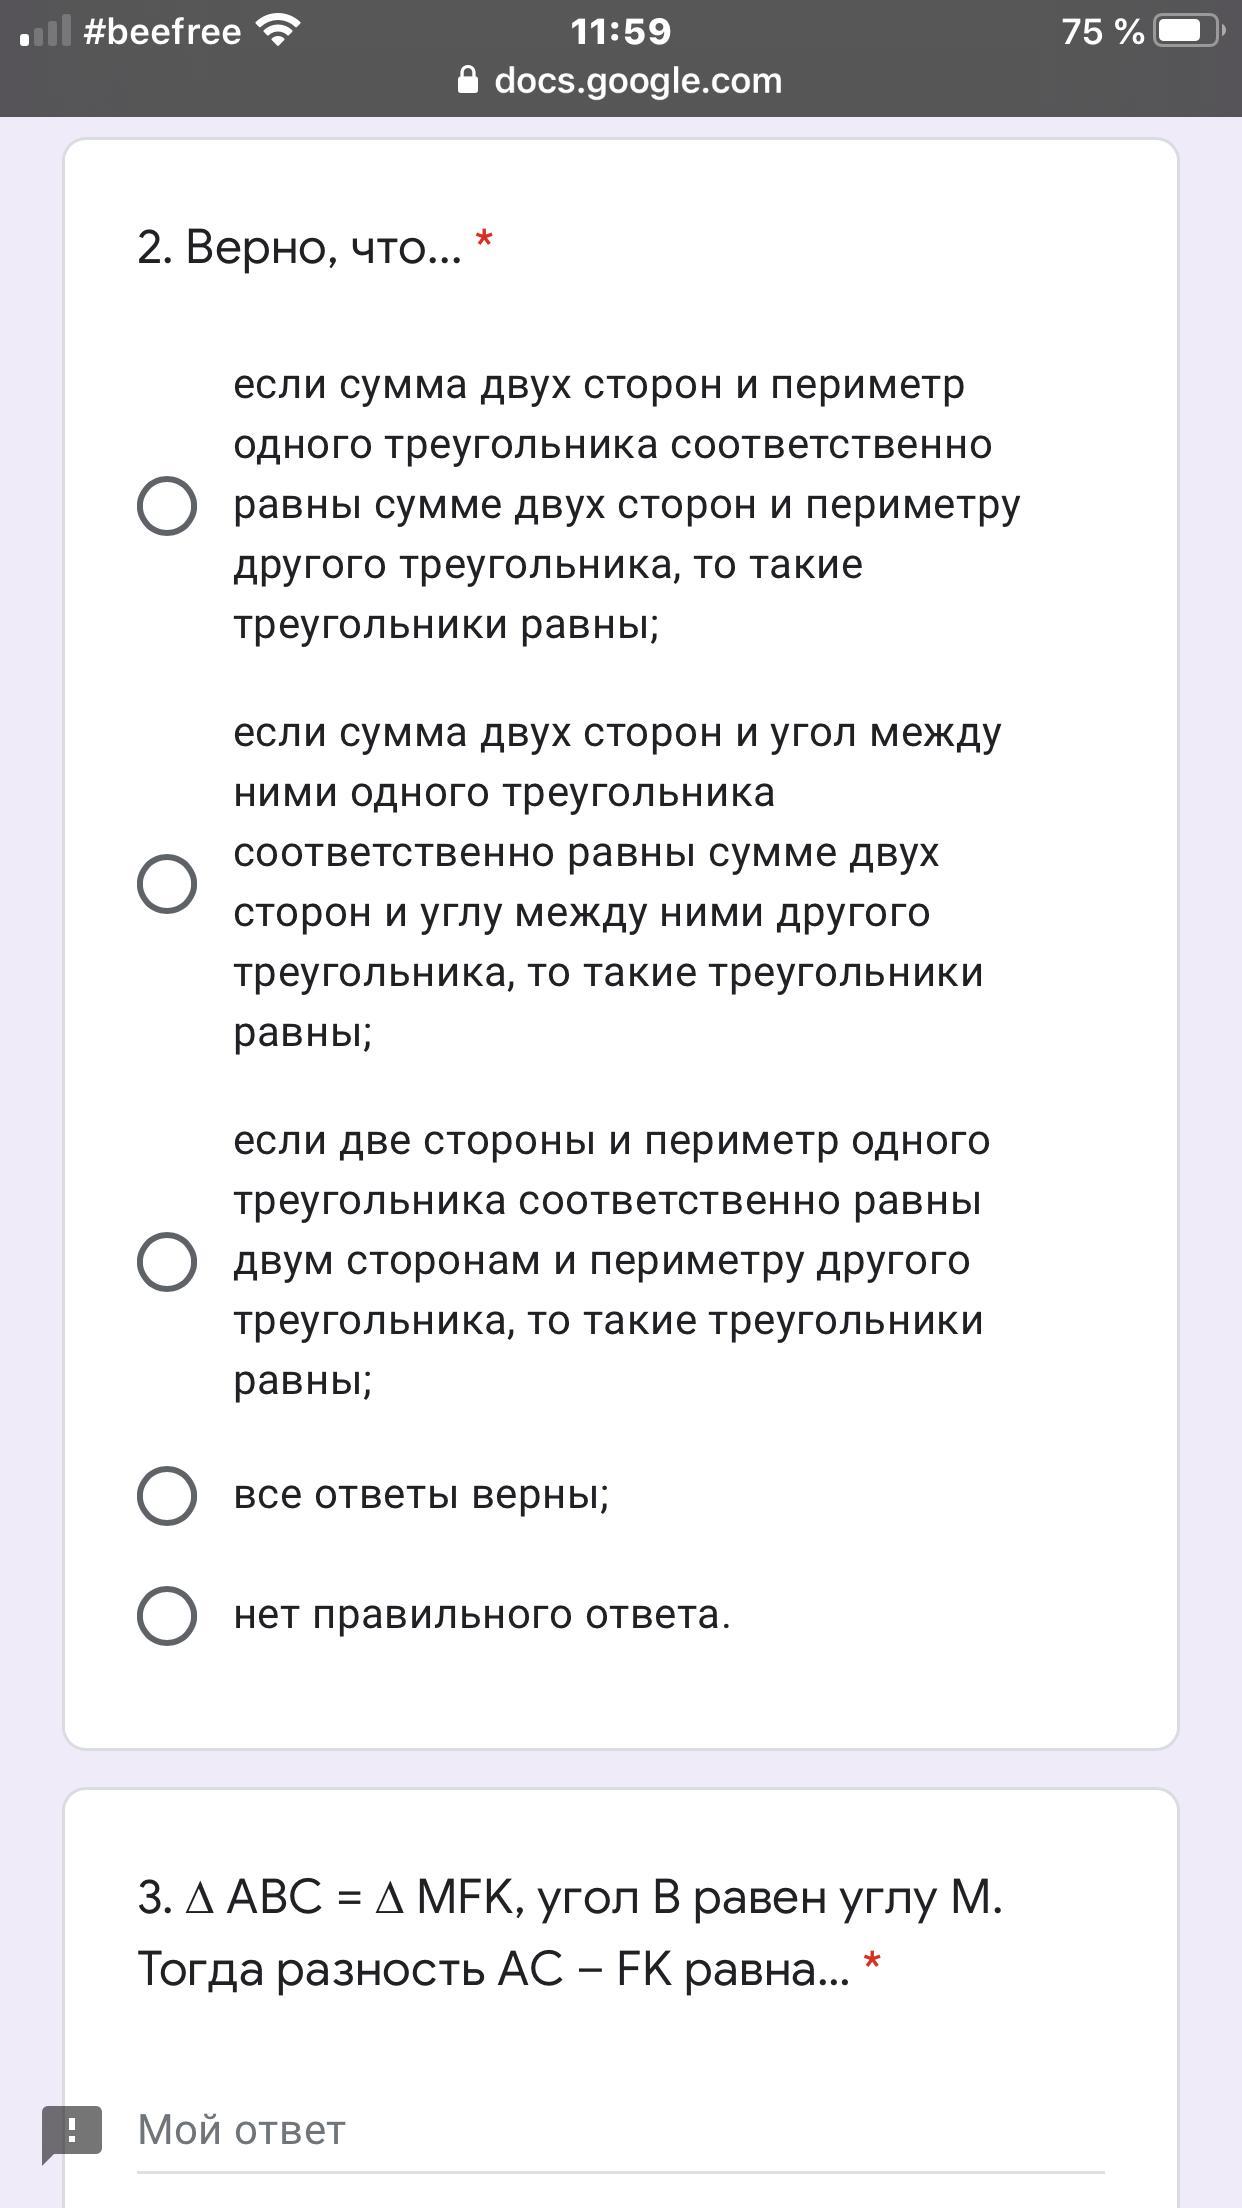Tap the cellular signal bars icon

tap(45, 31)
